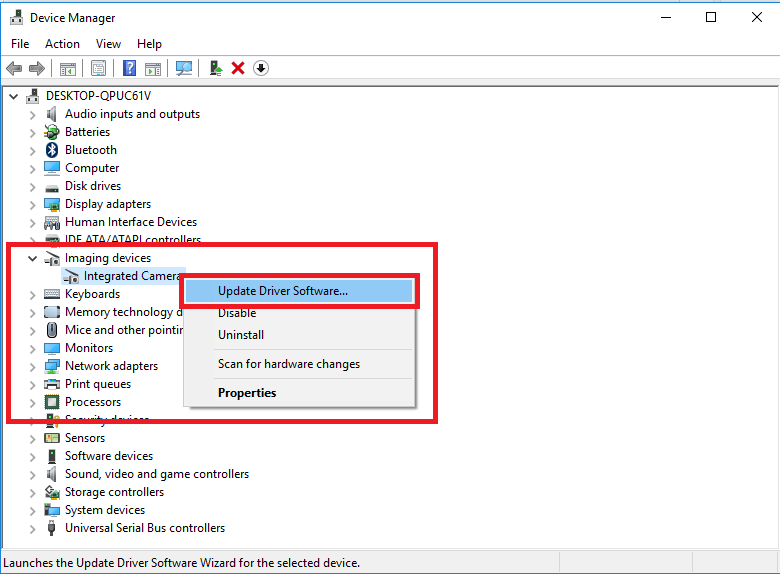The image size is (782, 574).
Task: Select Sound, video and game controllers
Action: point(157,474)
